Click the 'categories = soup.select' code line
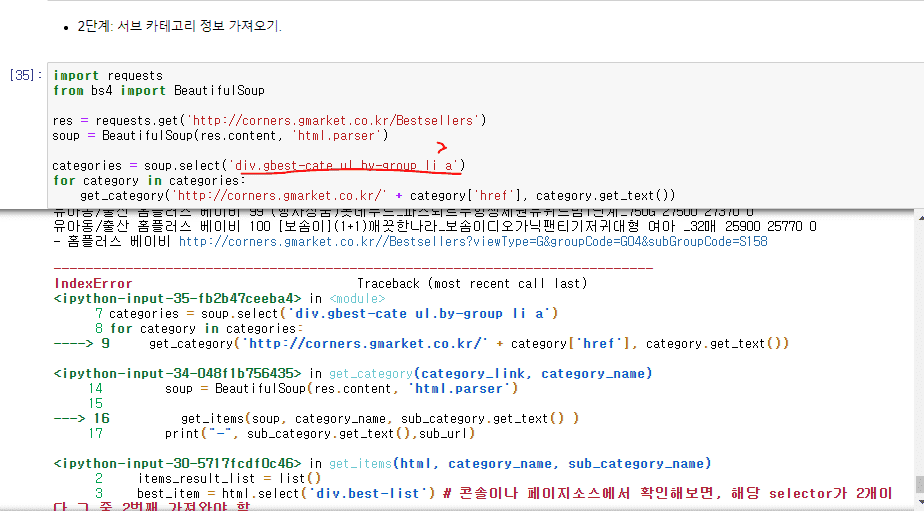Viewport: 924px width, 522px height. pyautogui.click(x=258, y=165)
